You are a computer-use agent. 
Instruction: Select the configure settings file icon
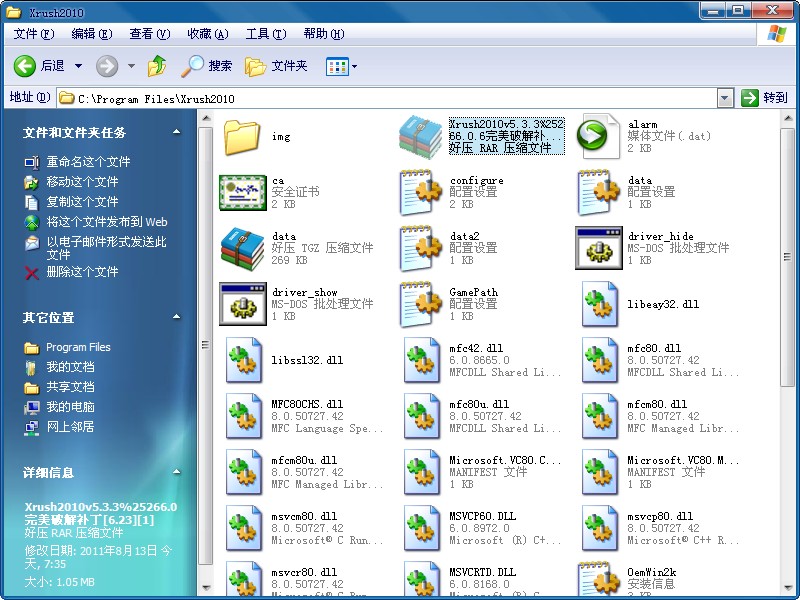pos(421,192)
